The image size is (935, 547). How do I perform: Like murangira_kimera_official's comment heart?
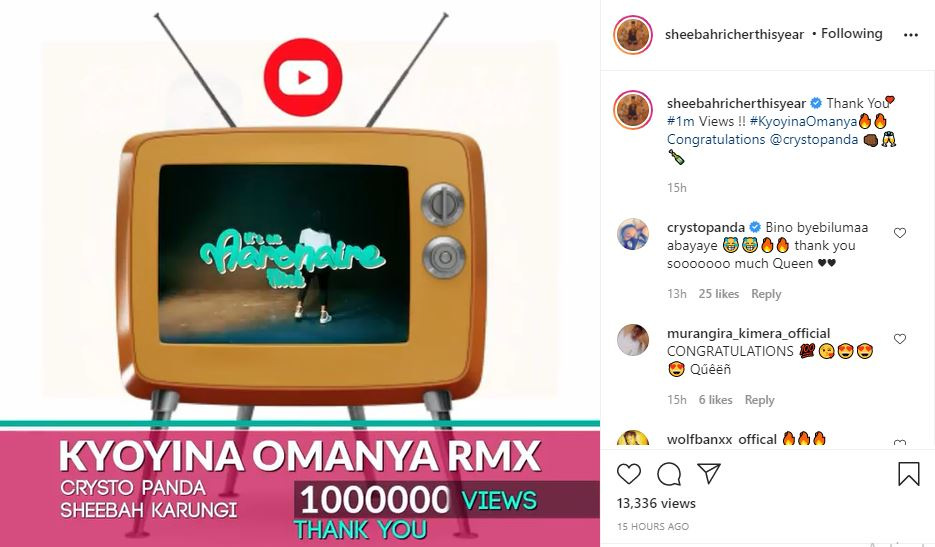pos(900,339)
